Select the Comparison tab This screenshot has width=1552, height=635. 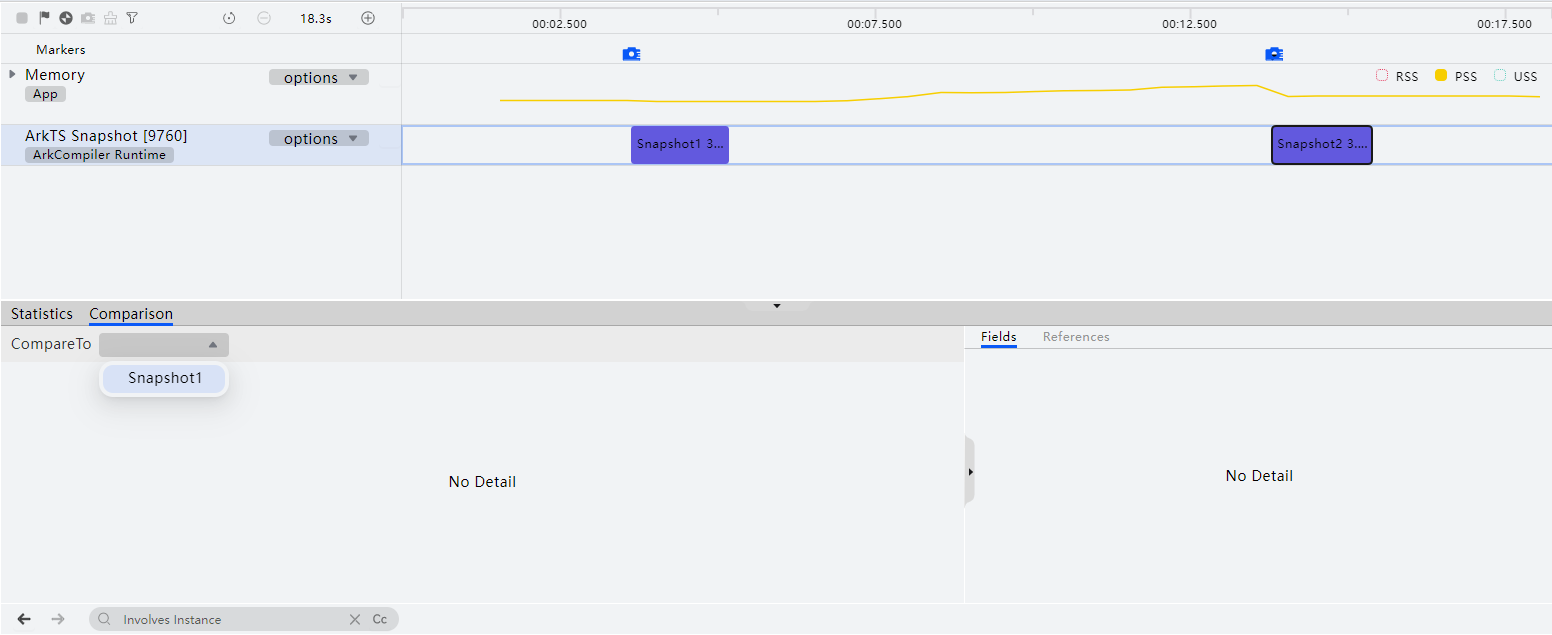[131, 314]
